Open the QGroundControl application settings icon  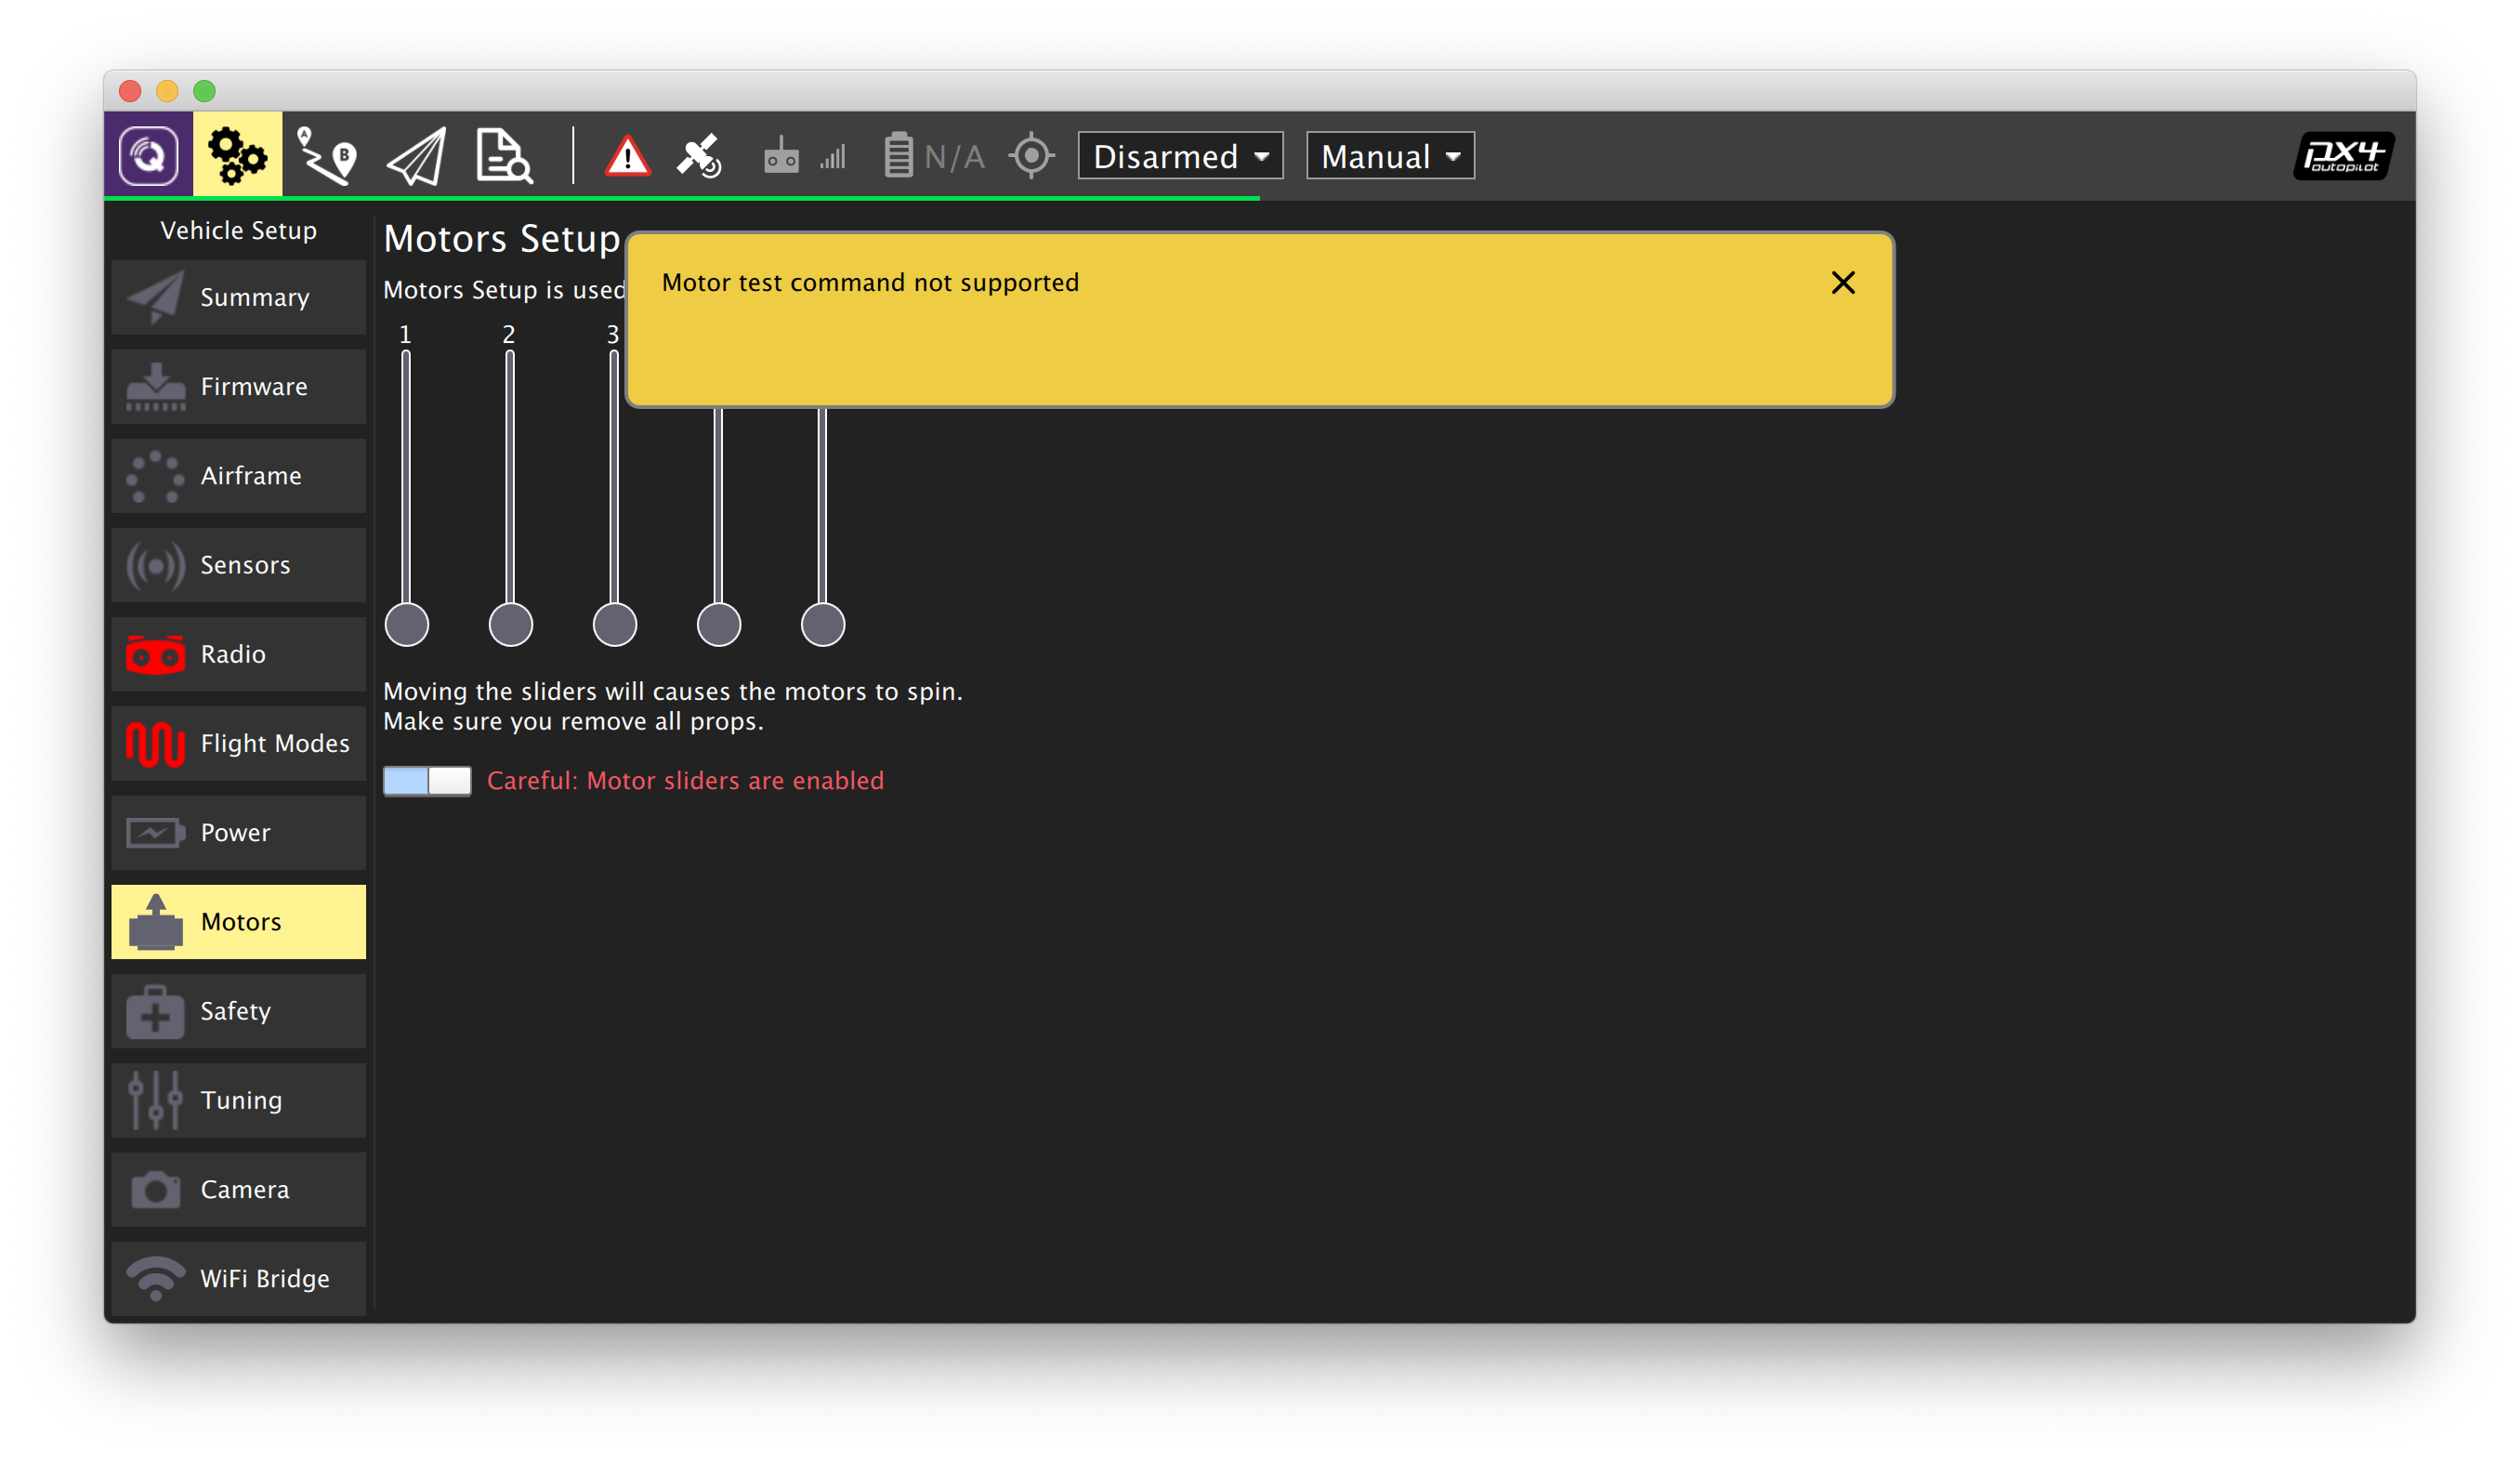pyautogui.click(x=148, y=156)
